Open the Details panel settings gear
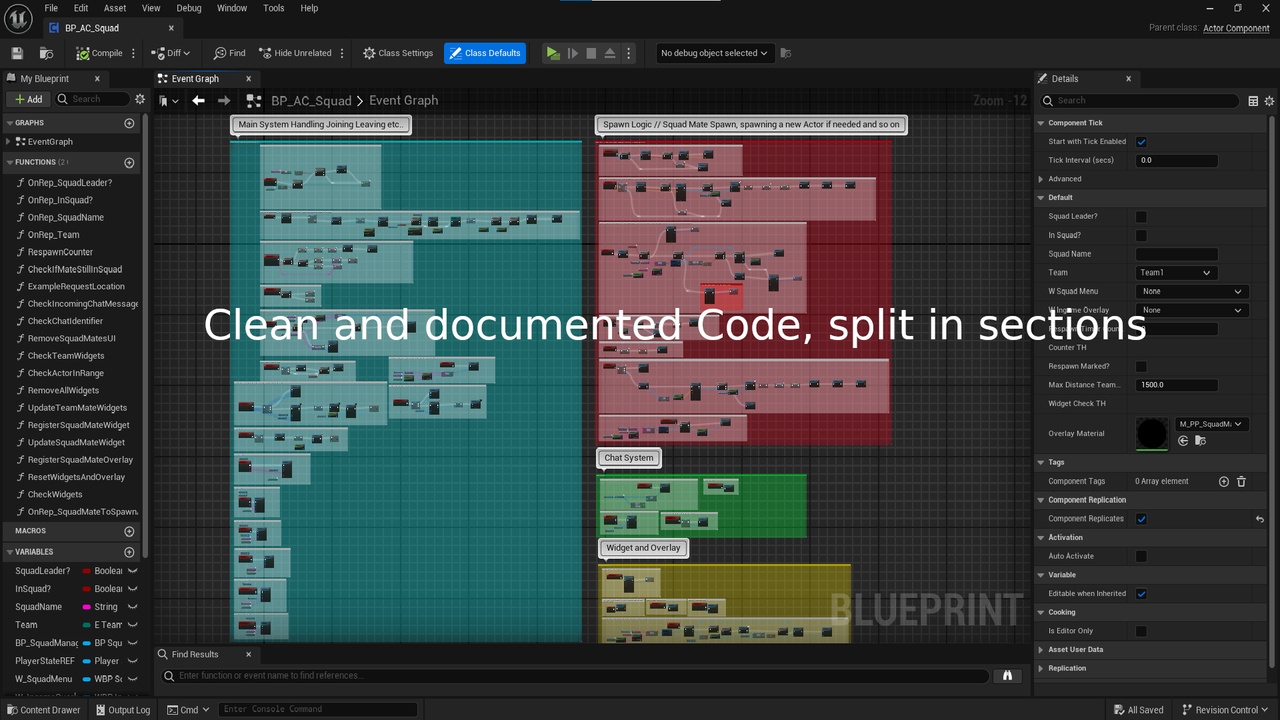 (1270, 101)
